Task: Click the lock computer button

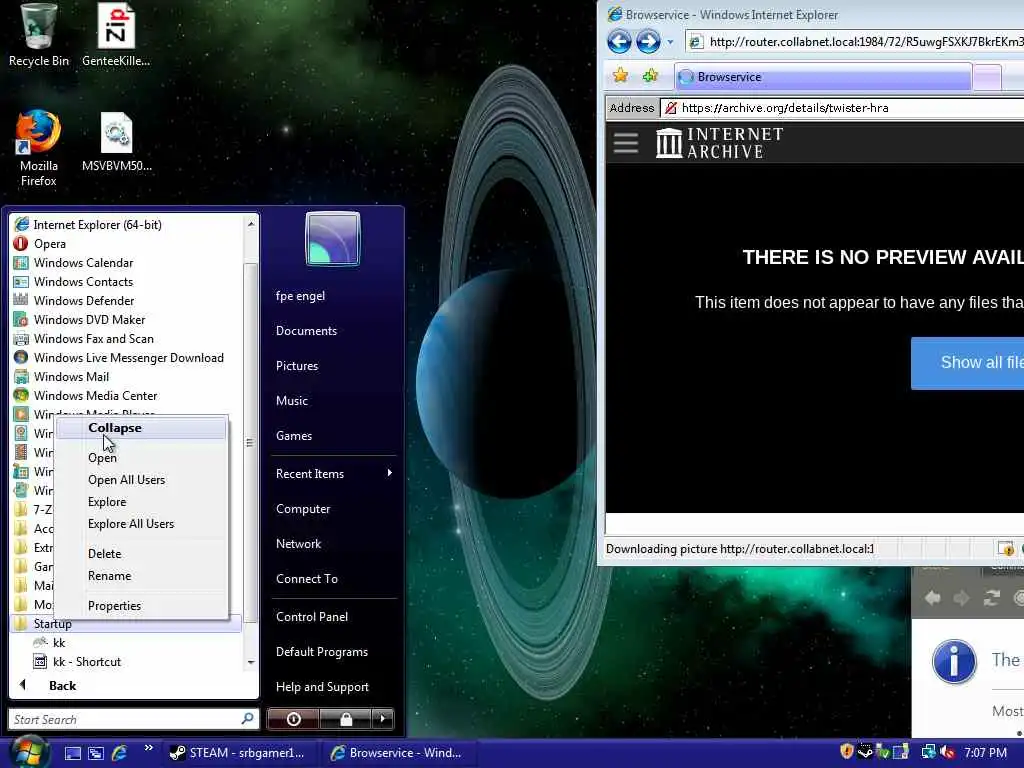Action: (345, 719)
